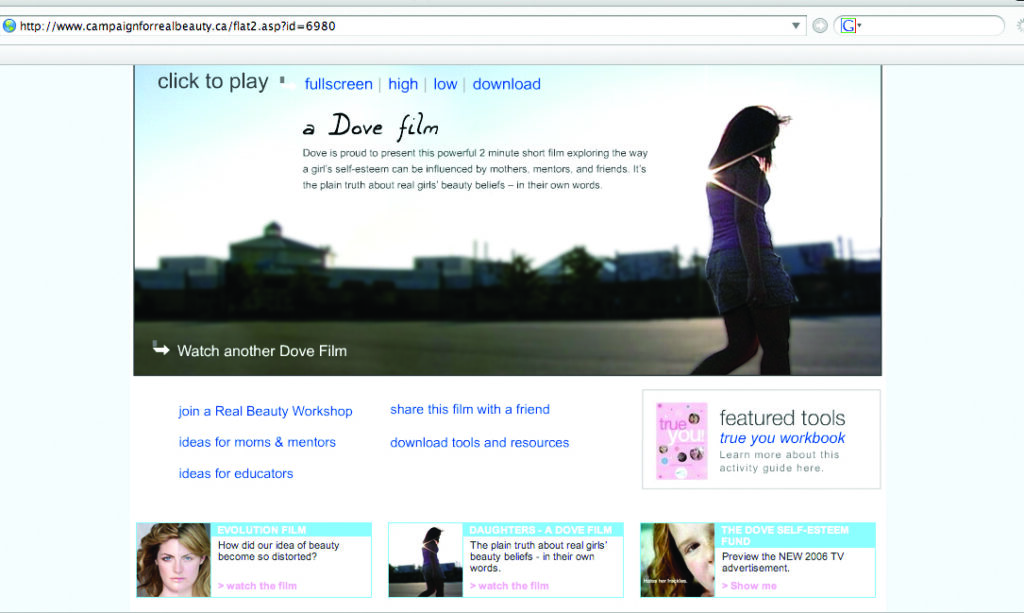Click 'watch the film' under Daughters film
The image size is (1024, 613).
[x=509, y=586]
